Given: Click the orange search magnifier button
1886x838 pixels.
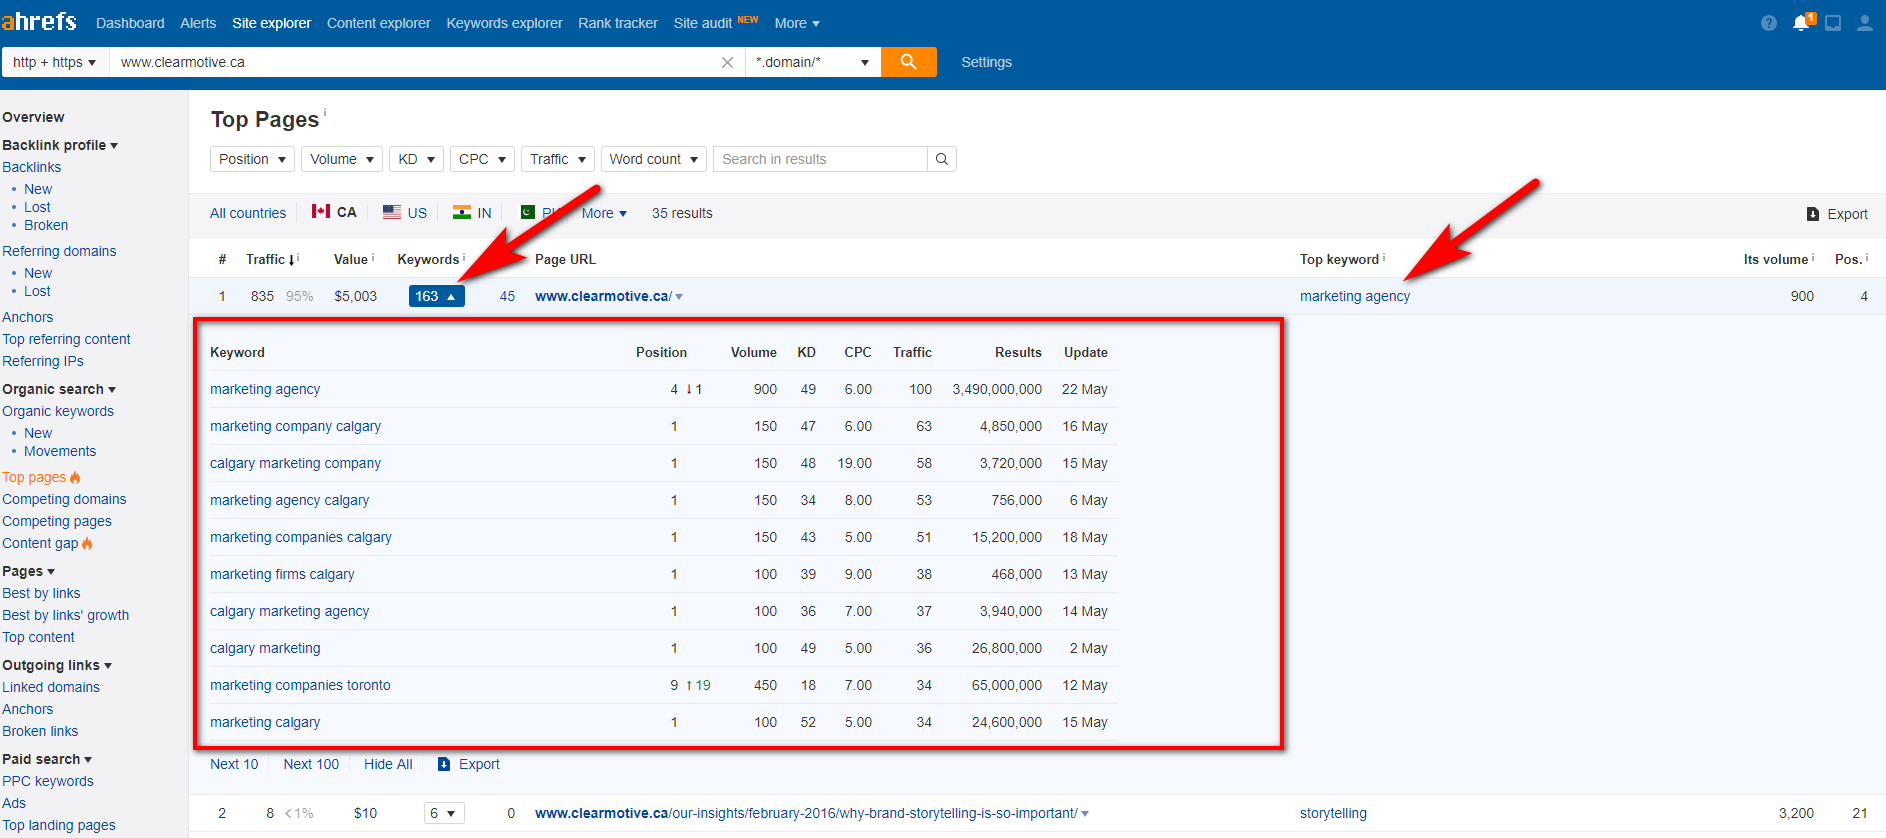Looking at the screenshot, I should (x=908, y=62).
